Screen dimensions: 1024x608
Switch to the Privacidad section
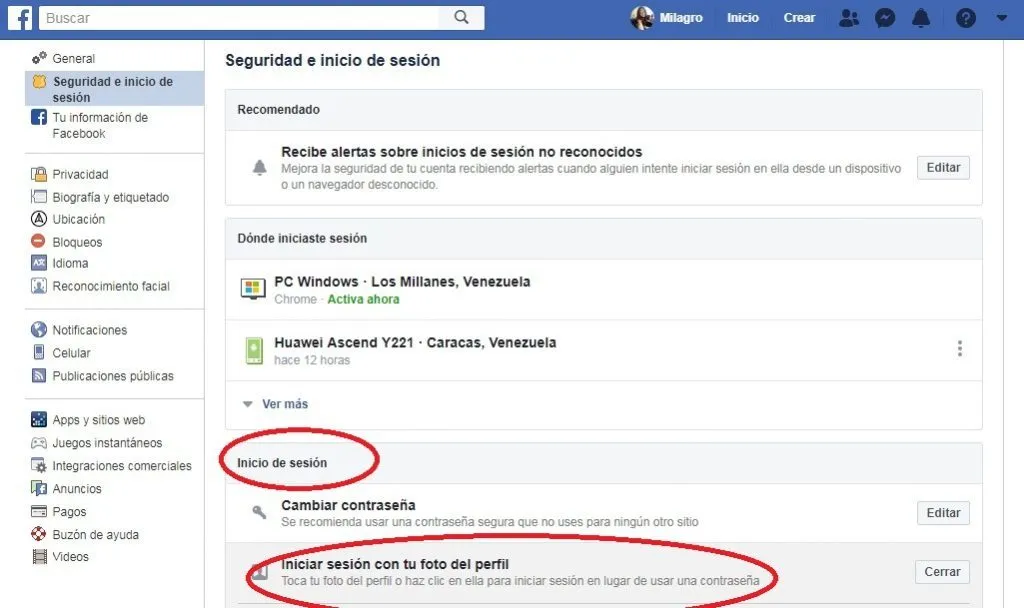point(72,174)
